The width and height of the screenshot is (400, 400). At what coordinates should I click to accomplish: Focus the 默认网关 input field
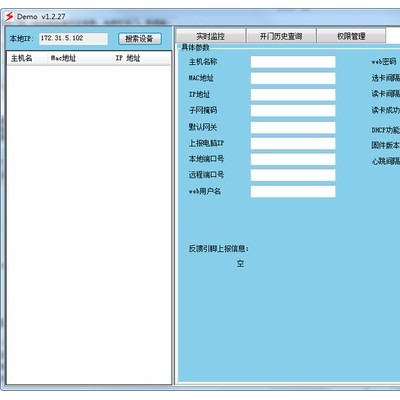293,127
